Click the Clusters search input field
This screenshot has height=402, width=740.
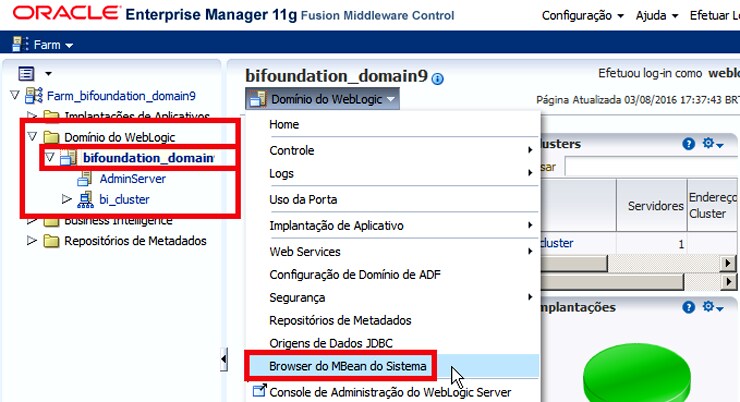coord(652,167)
